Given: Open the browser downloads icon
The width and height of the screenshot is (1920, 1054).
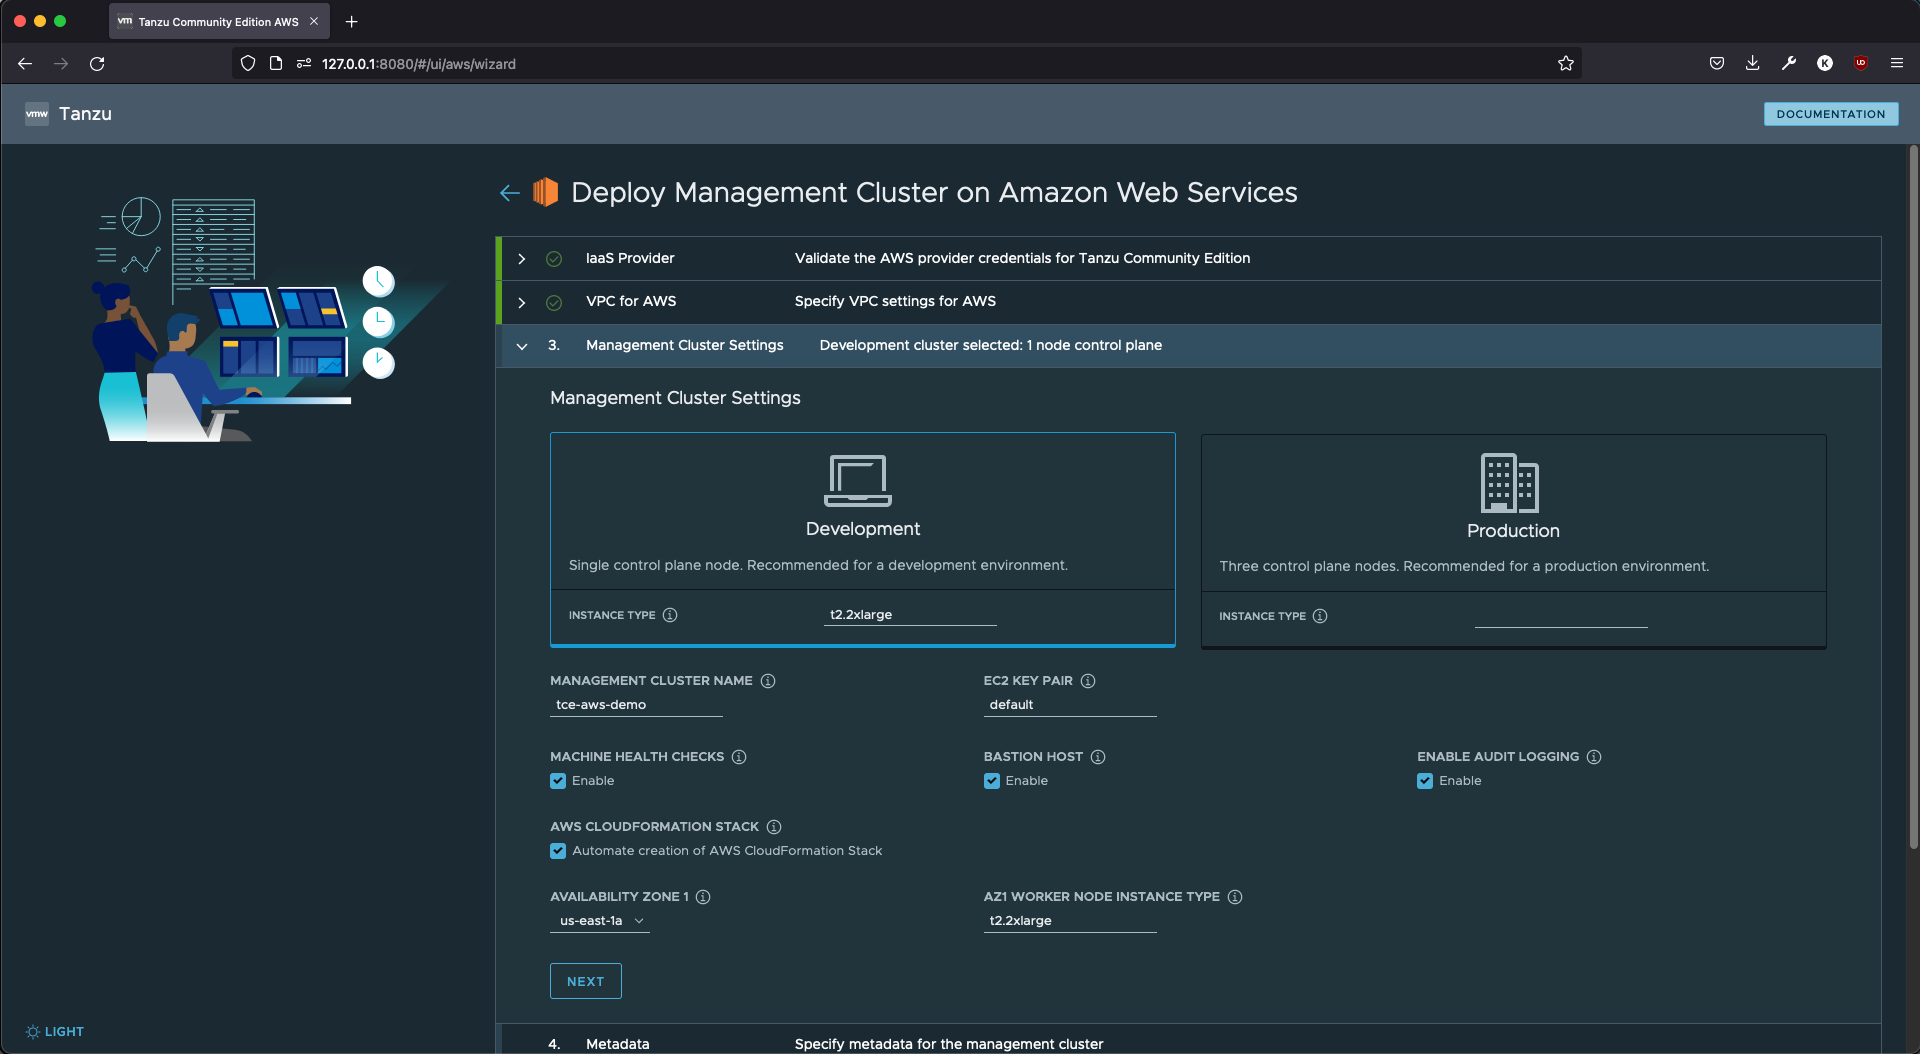Looking at the screenshot, I should (x=1753, y=63).
